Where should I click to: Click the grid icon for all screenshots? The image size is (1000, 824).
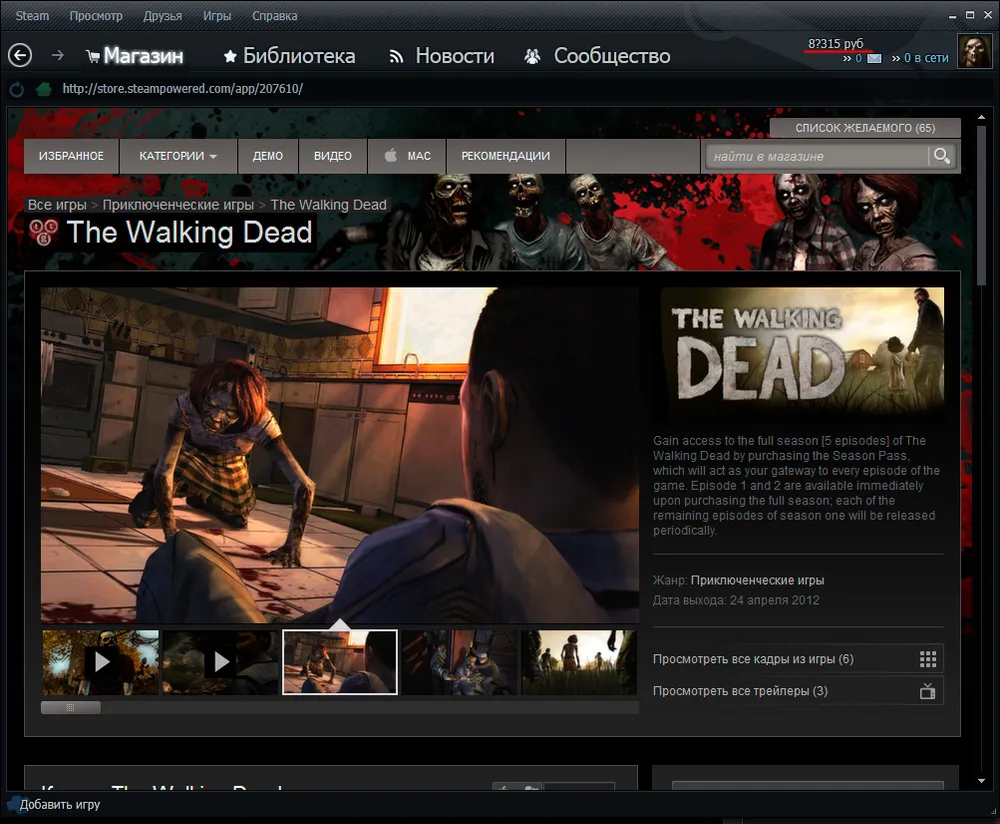click(x=927, y=659)
